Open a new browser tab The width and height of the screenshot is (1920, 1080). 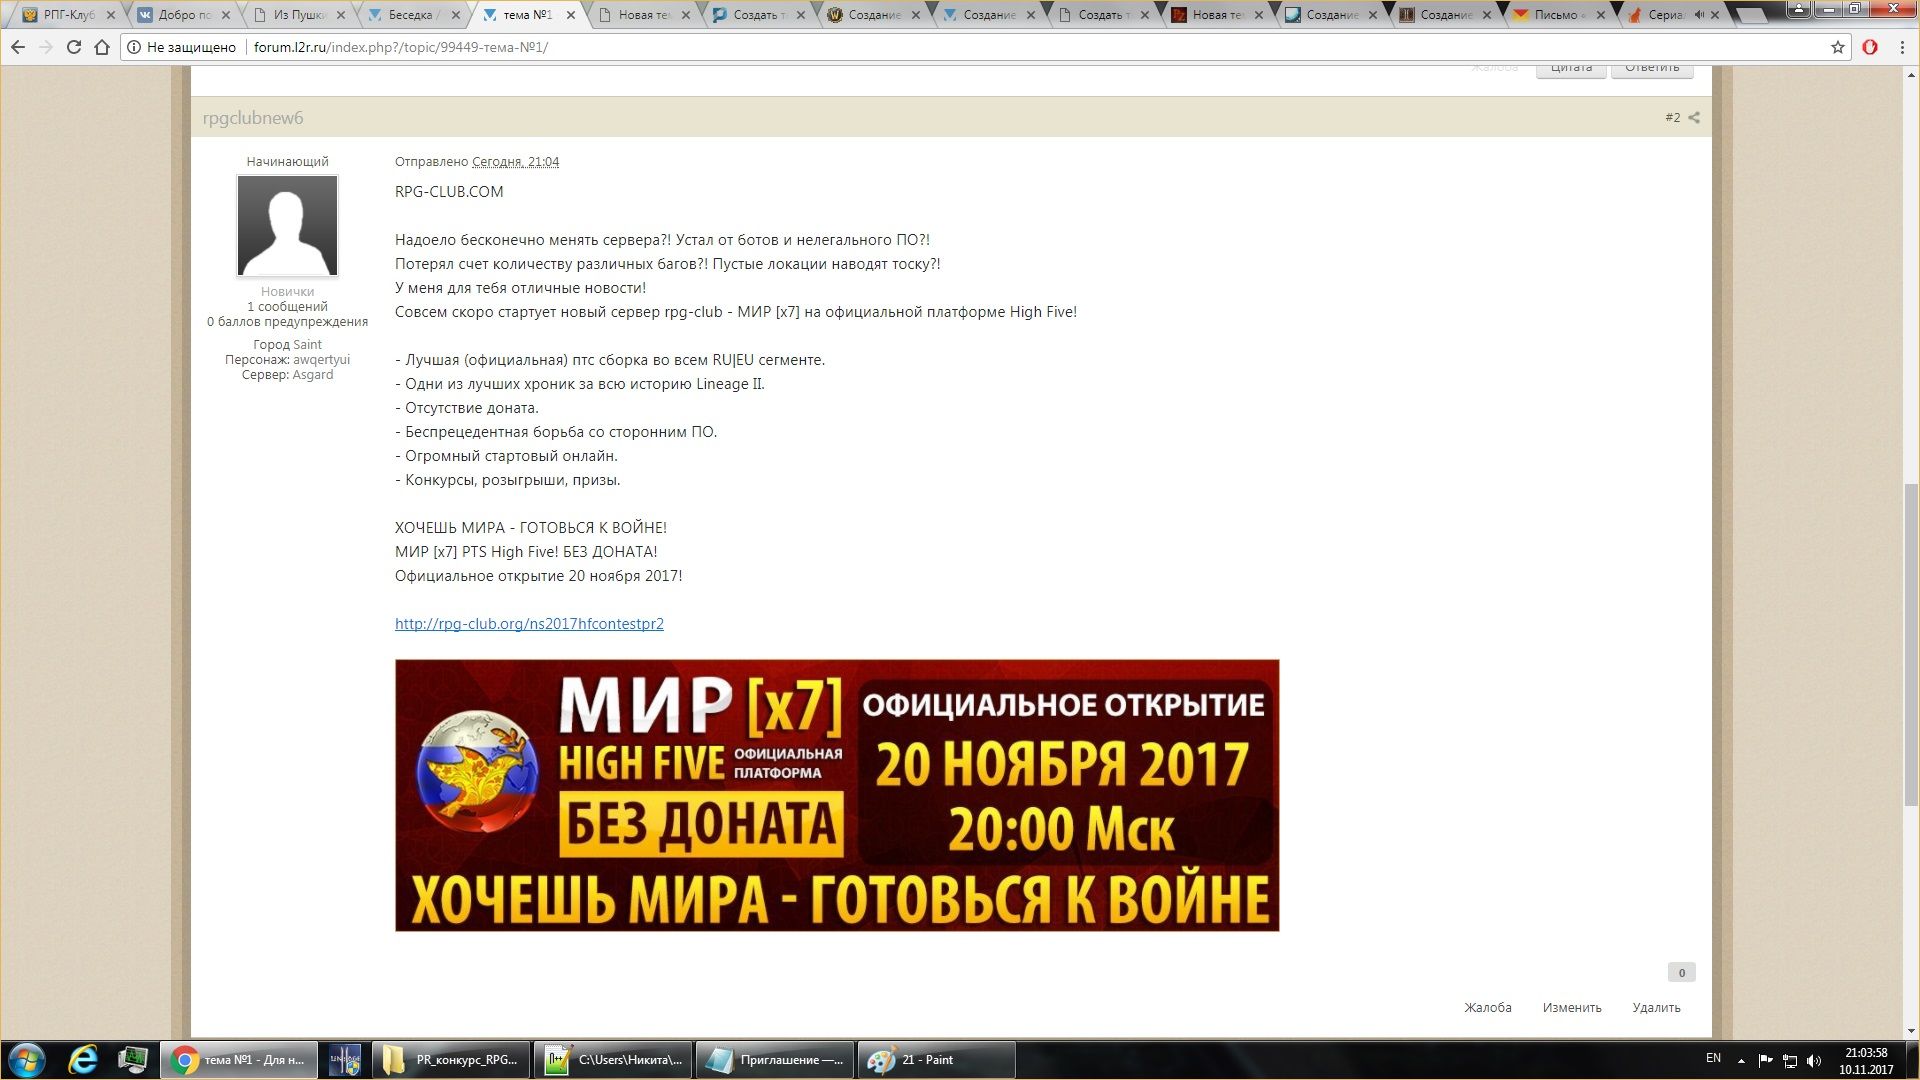pyautogui.click(x=1751, y=15)
